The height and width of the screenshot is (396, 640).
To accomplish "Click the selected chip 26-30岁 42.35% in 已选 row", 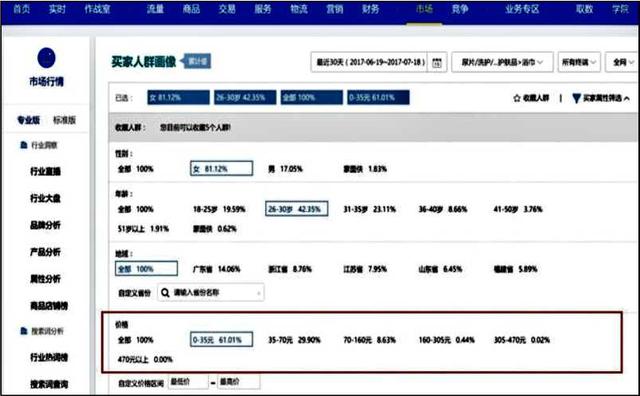I will pos(245,98).
